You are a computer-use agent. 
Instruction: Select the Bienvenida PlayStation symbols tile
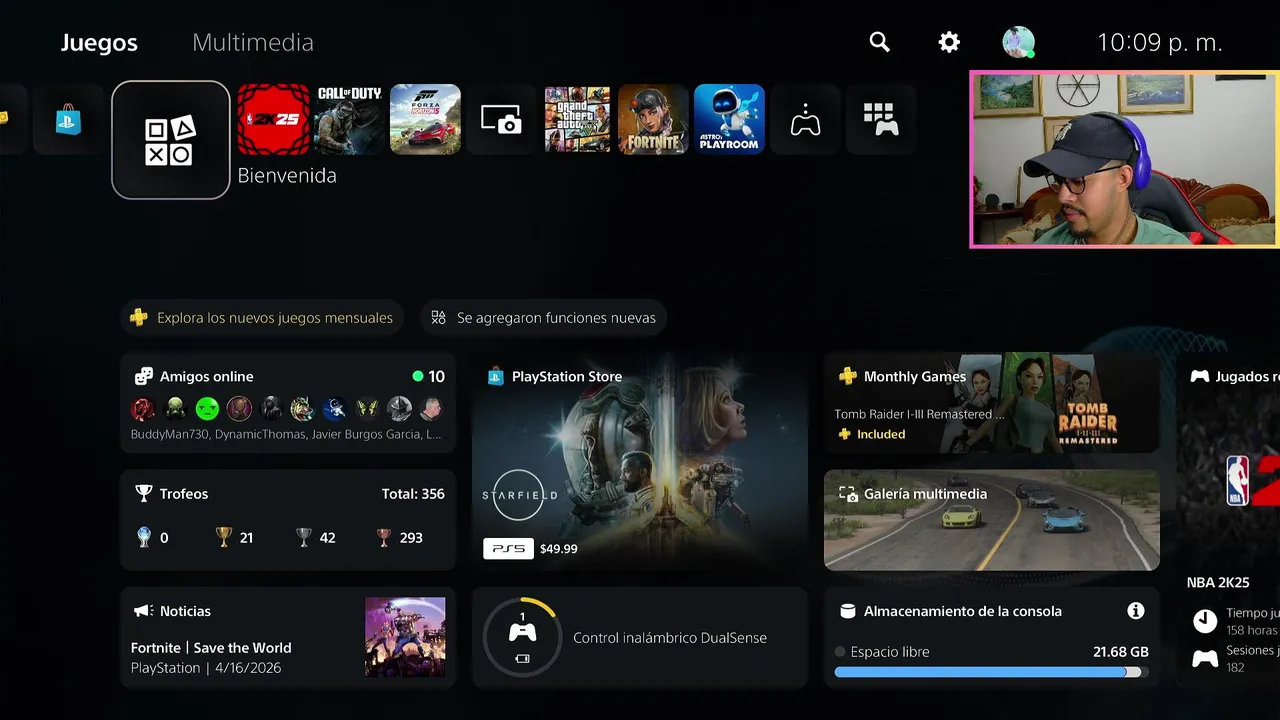pyautogui.click(x=171, y=140)
